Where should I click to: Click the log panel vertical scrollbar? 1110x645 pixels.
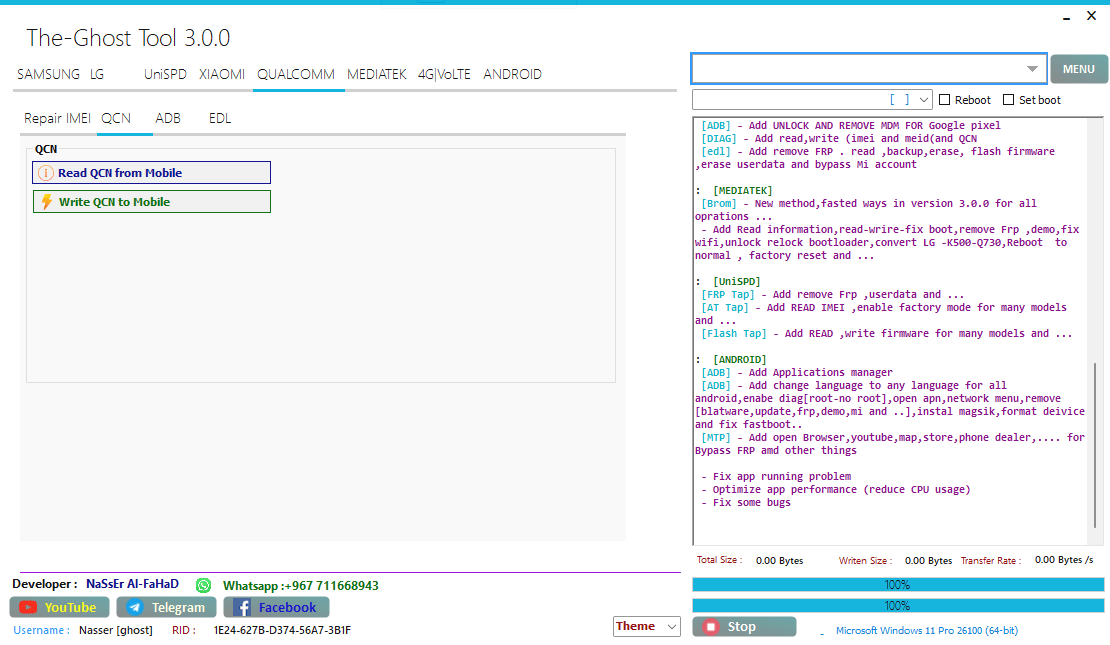click(1098, 450)
